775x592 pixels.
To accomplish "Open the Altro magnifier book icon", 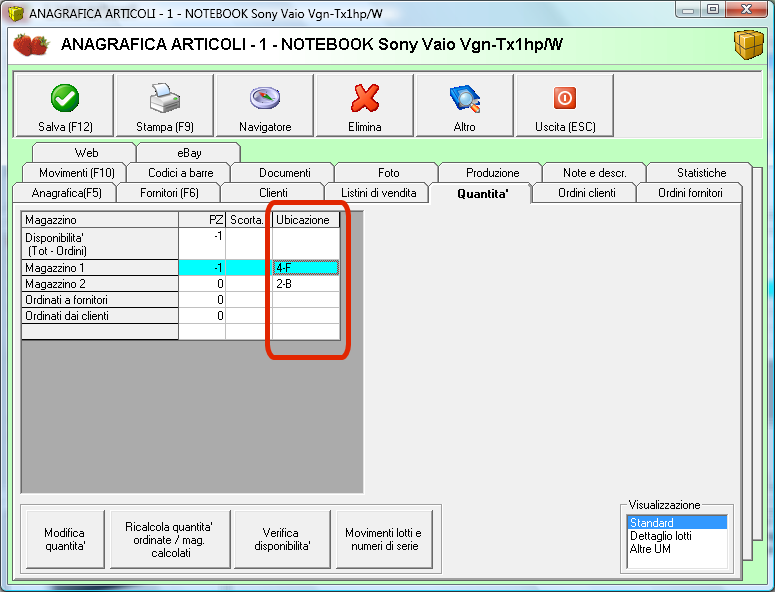I will click(x=465, y=98).
